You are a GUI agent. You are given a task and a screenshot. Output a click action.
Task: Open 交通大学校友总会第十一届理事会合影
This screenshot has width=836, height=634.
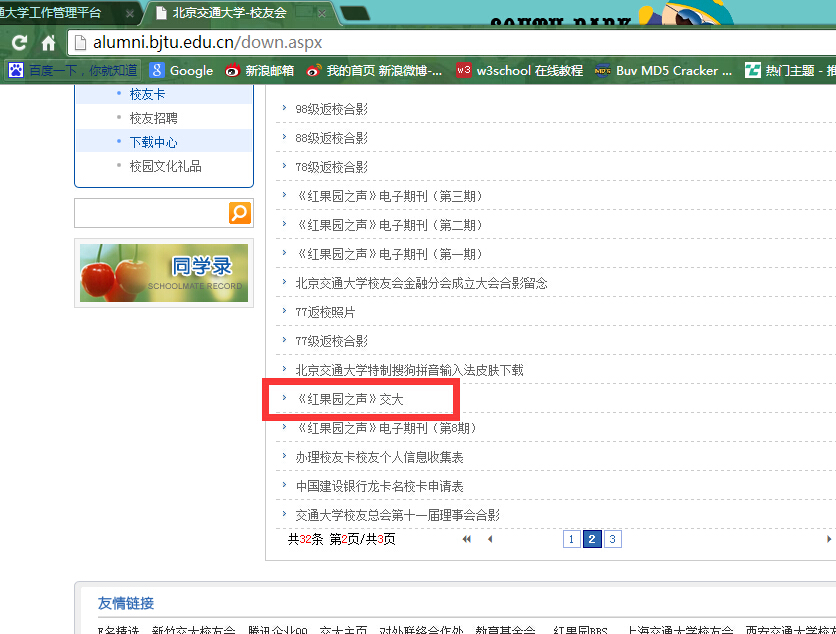pos(398,515)
